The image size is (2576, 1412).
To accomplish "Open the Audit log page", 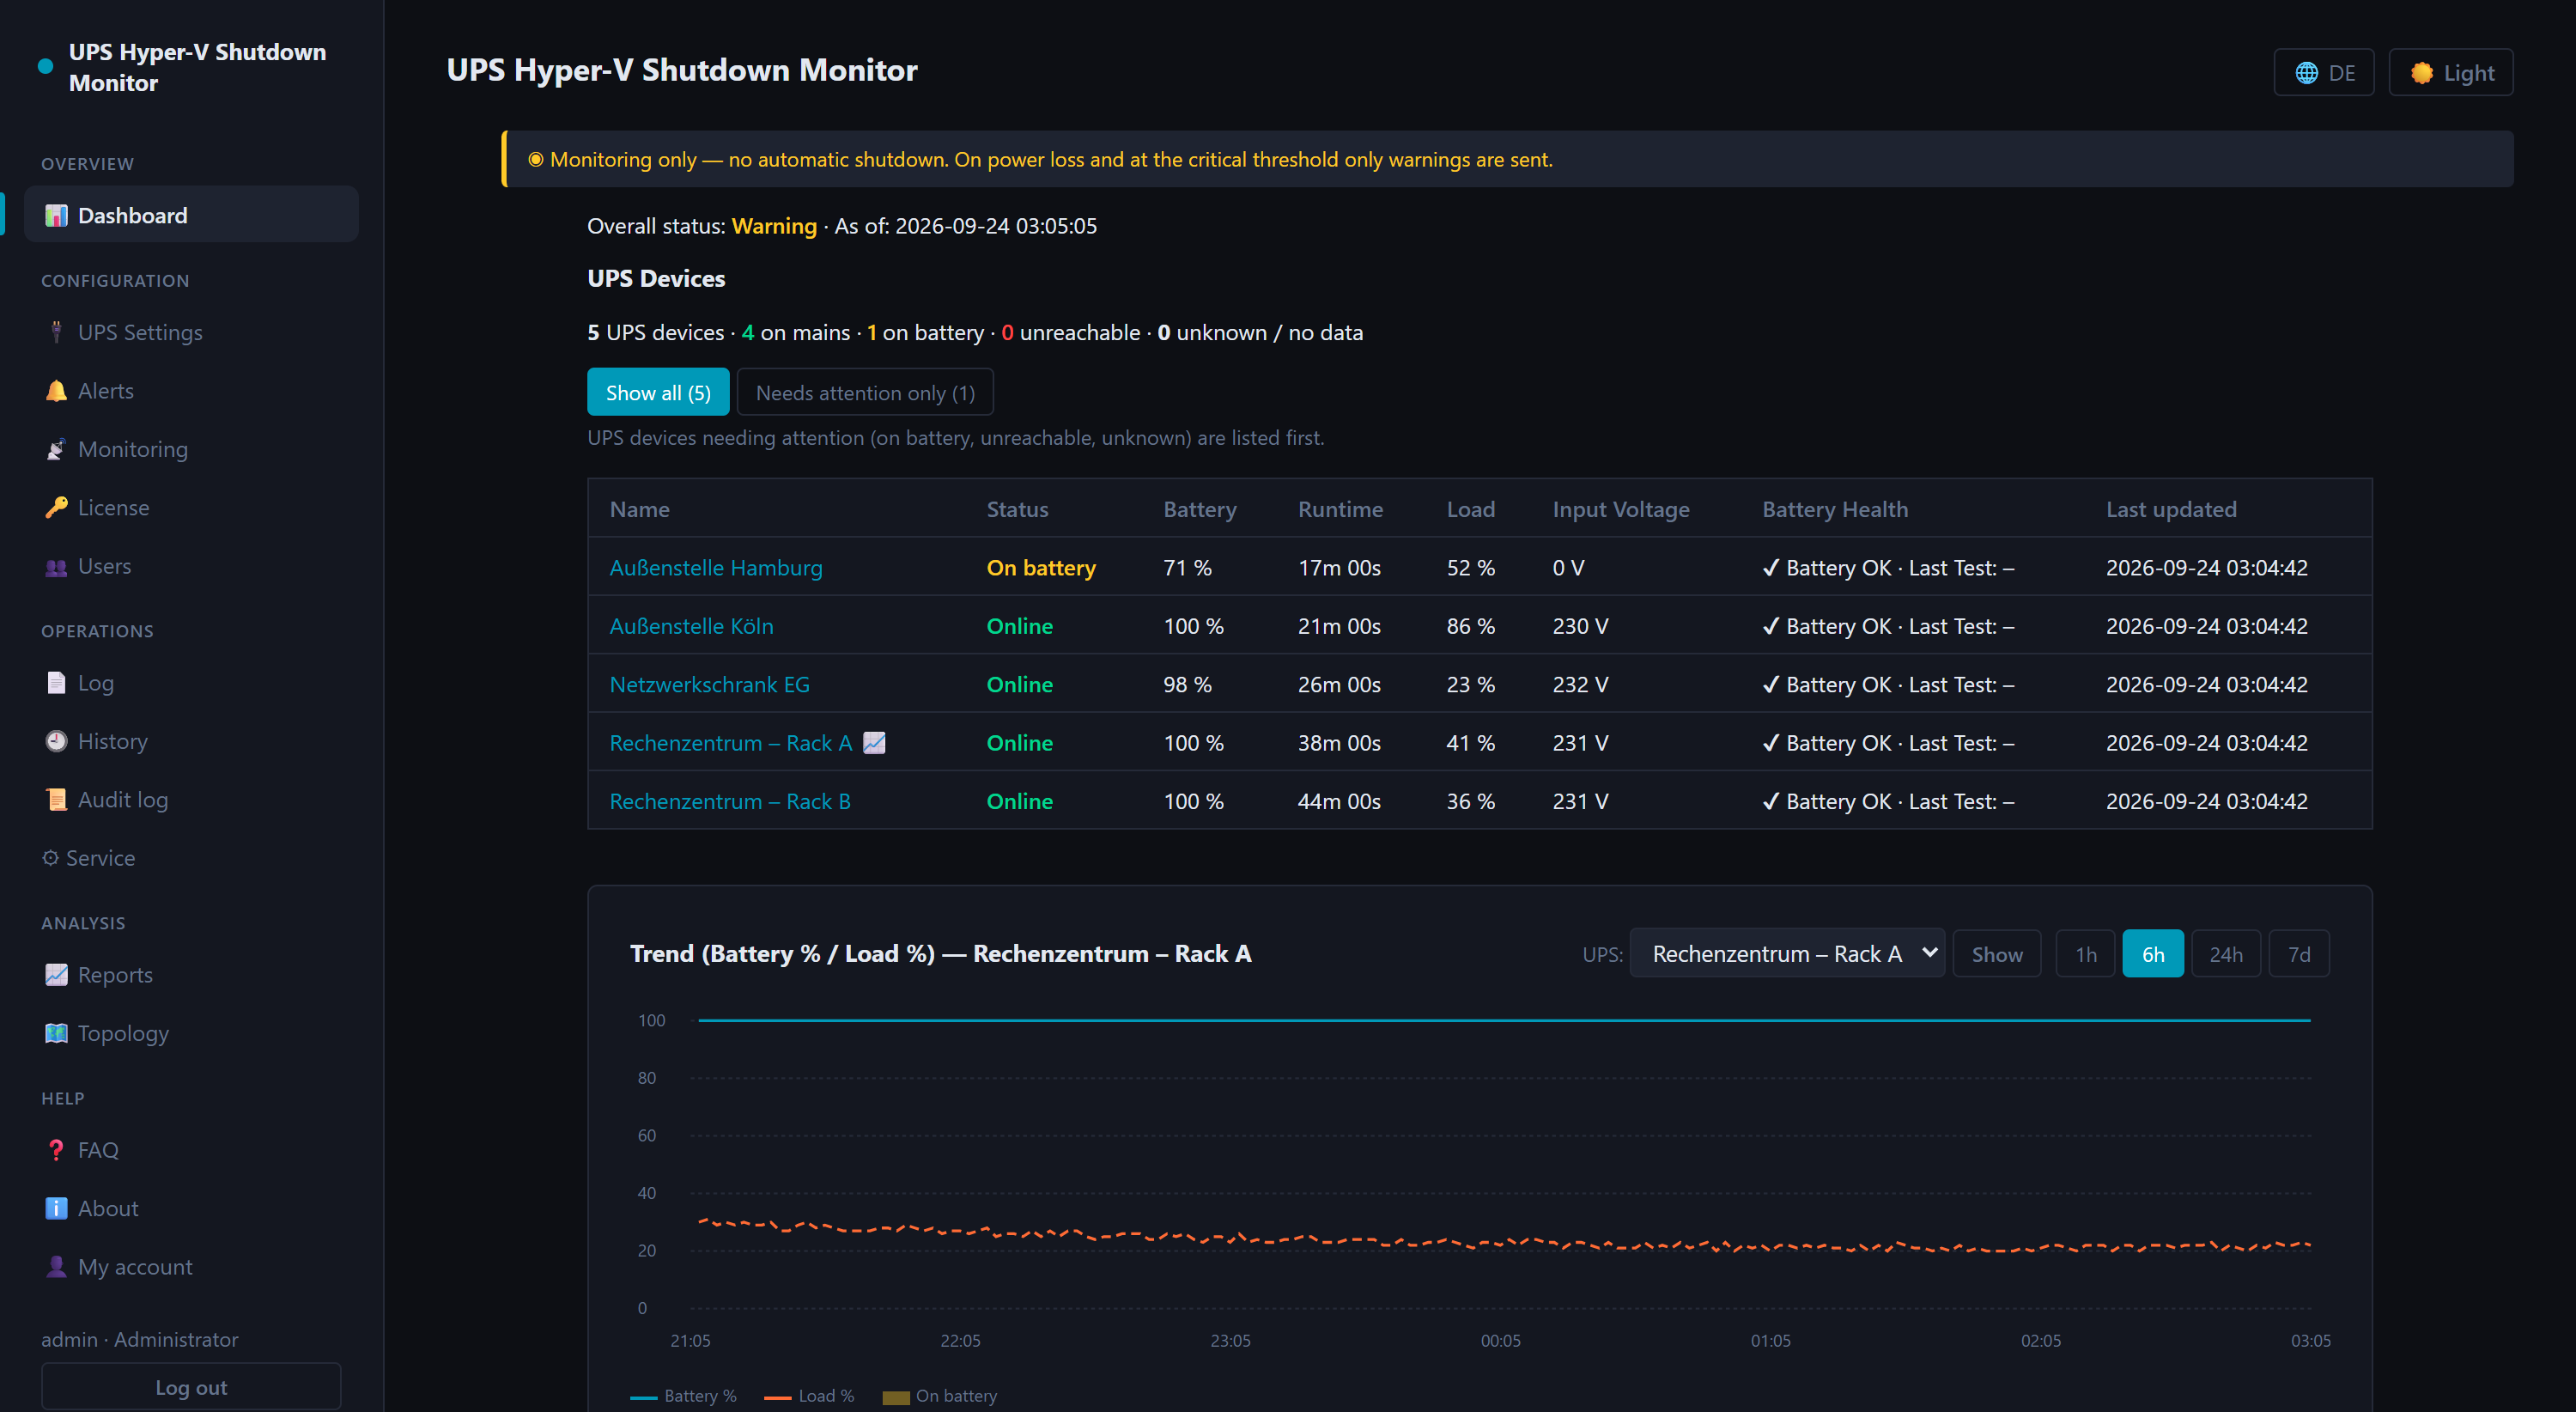I will (x=191, y=800).
